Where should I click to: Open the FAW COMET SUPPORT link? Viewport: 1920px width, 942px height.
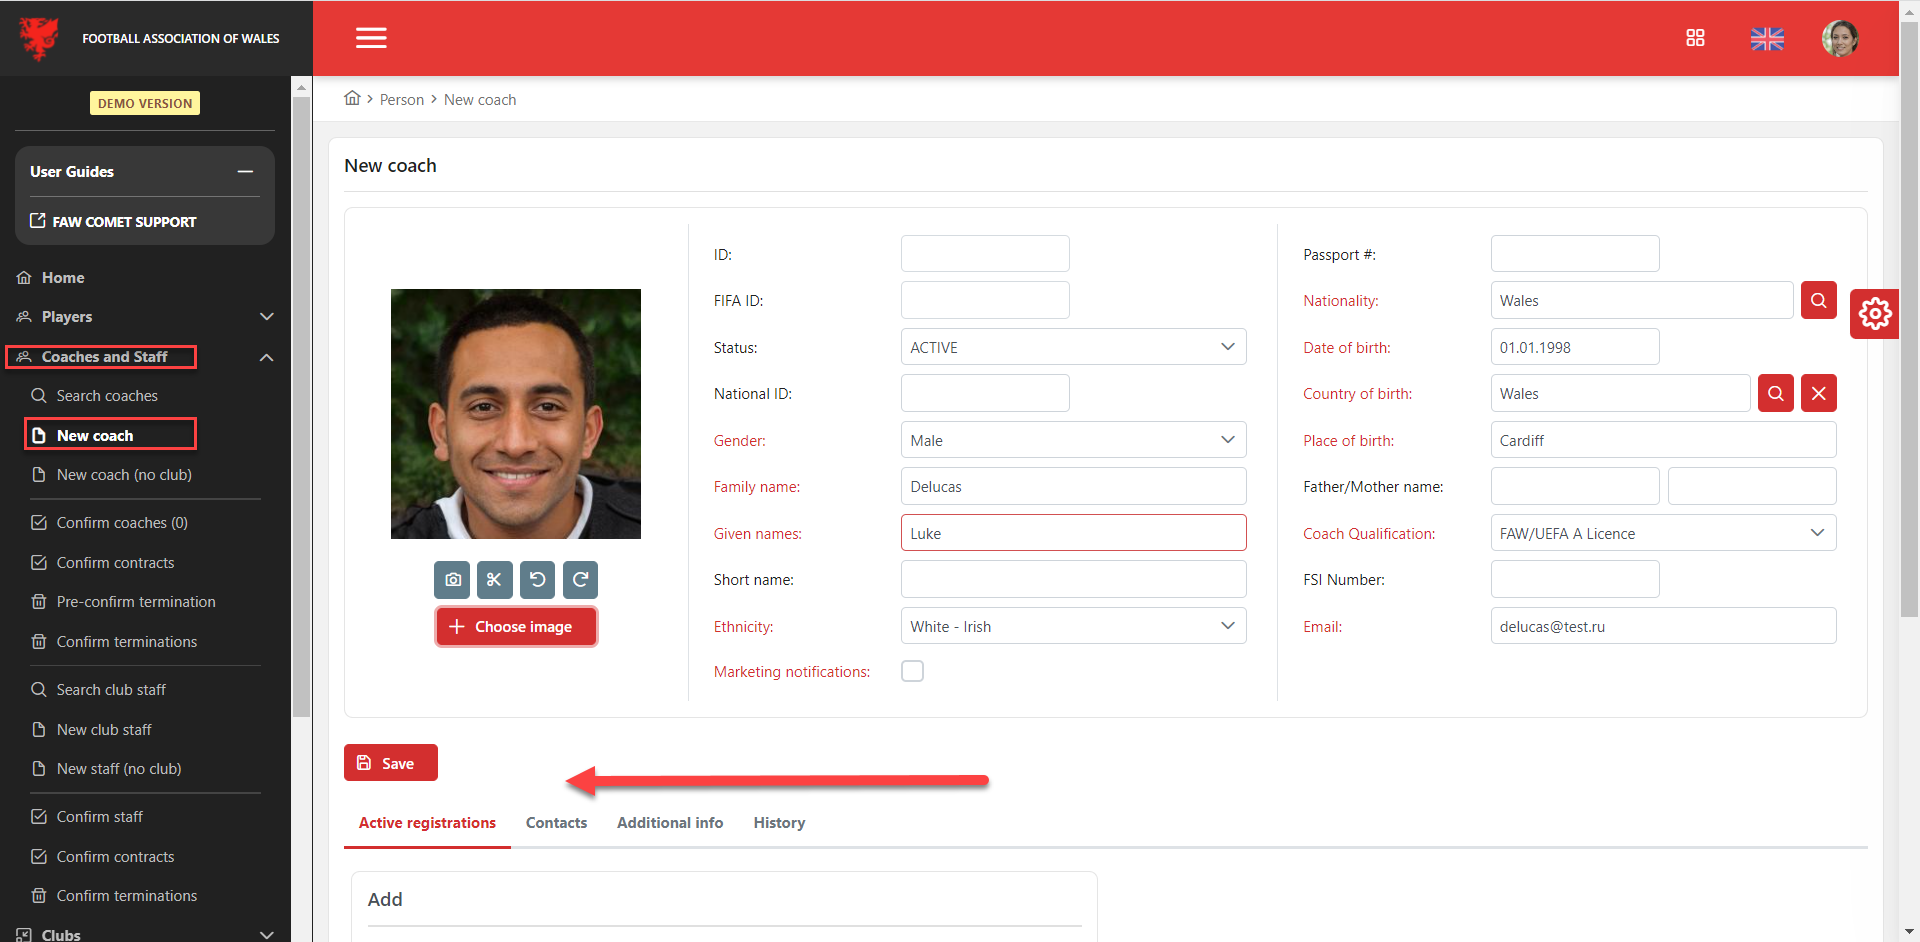(x=124, y=222)
